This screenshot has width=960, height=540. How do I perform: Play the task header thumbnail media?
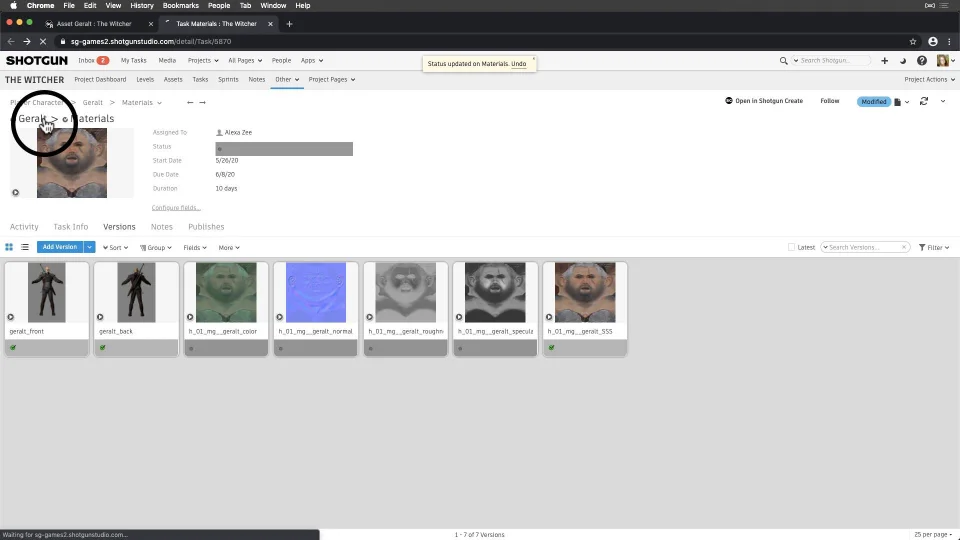pyautogui.click(x=15, y=192)
